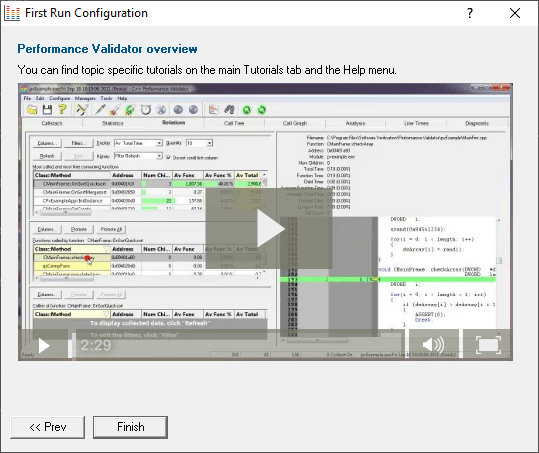
Task: Mute the video using the speaker icon
Action: [x=433, y=345]
